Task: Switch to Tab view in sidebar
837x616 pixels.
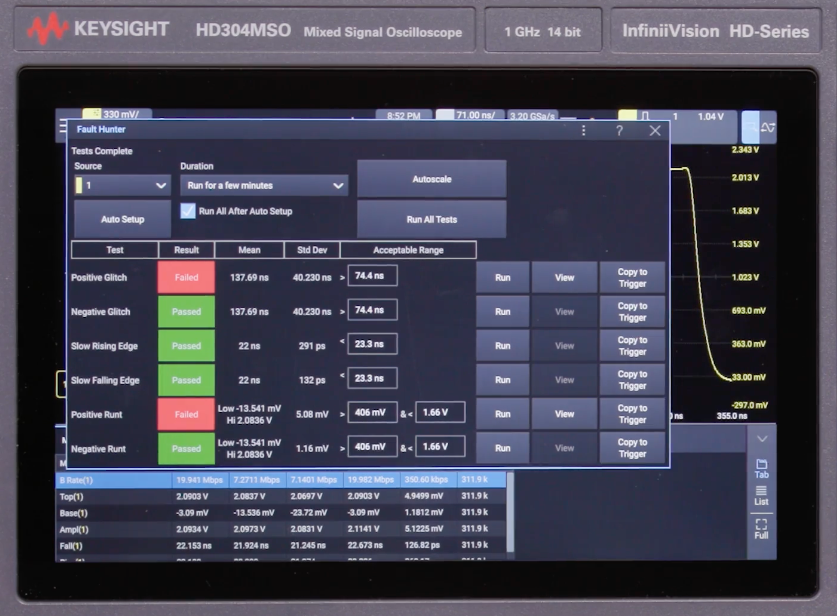Action: pos(761,468)
